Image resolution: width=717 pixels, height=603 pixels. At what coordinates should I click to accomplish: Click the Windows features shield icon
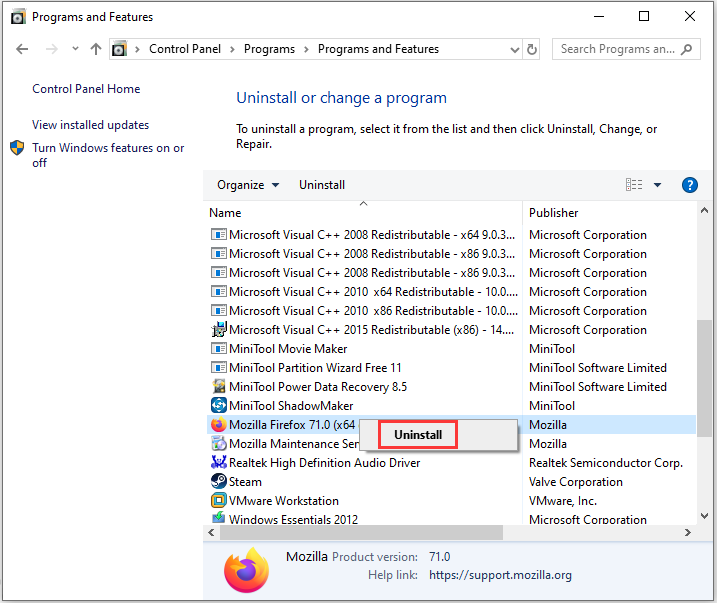(17, 148)
